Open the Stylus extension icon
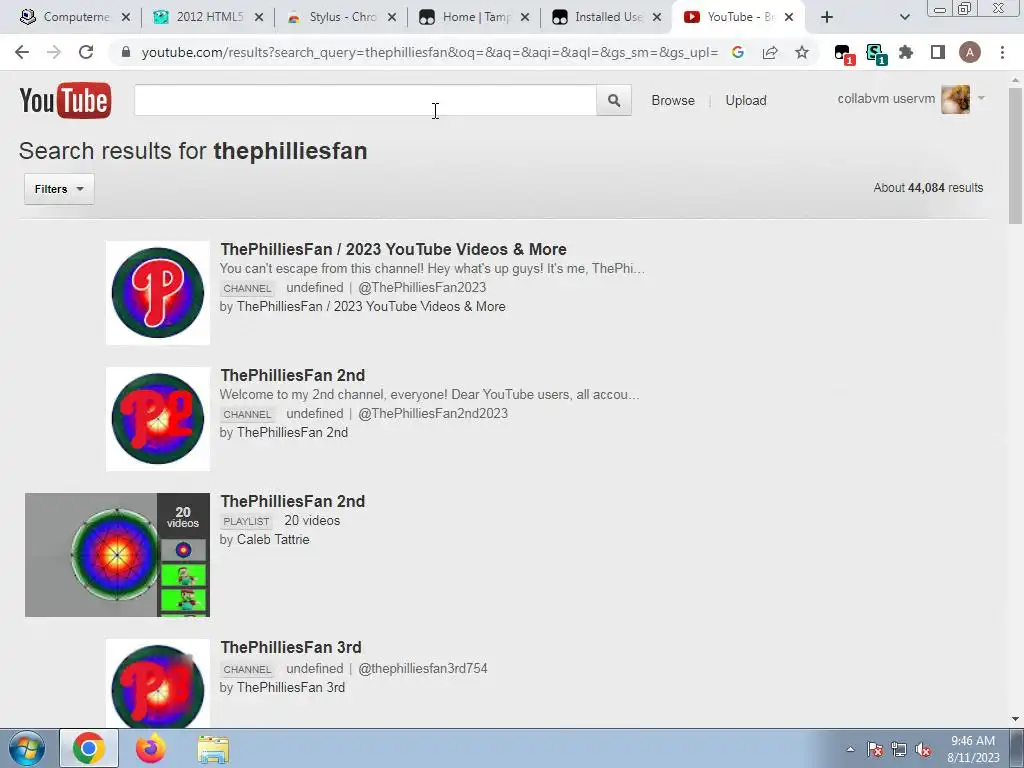Image resolution: width=1024 pixels, height=768 pixels. click(x=875, y=53)
